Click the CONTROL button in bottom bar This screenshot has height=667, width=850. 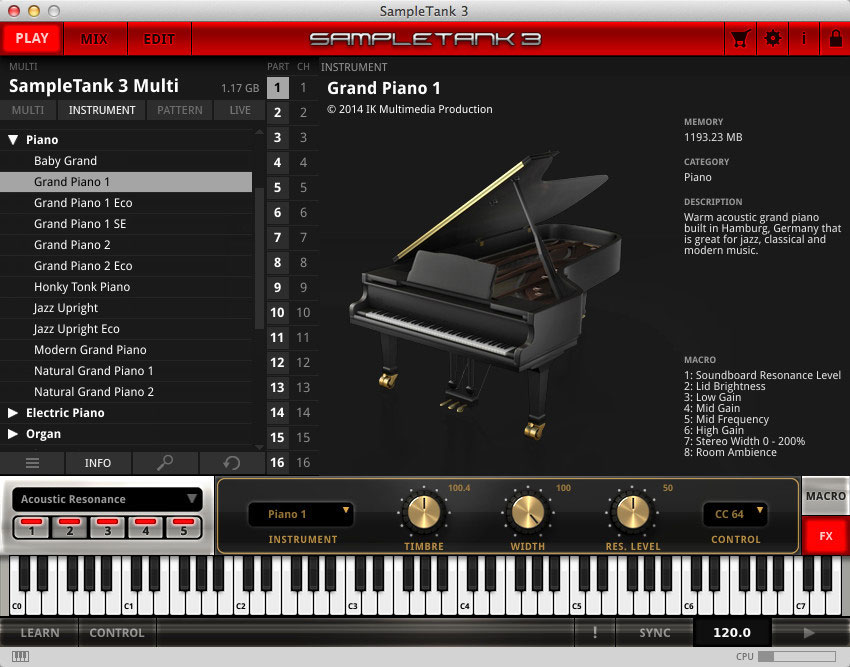point(117,632)
